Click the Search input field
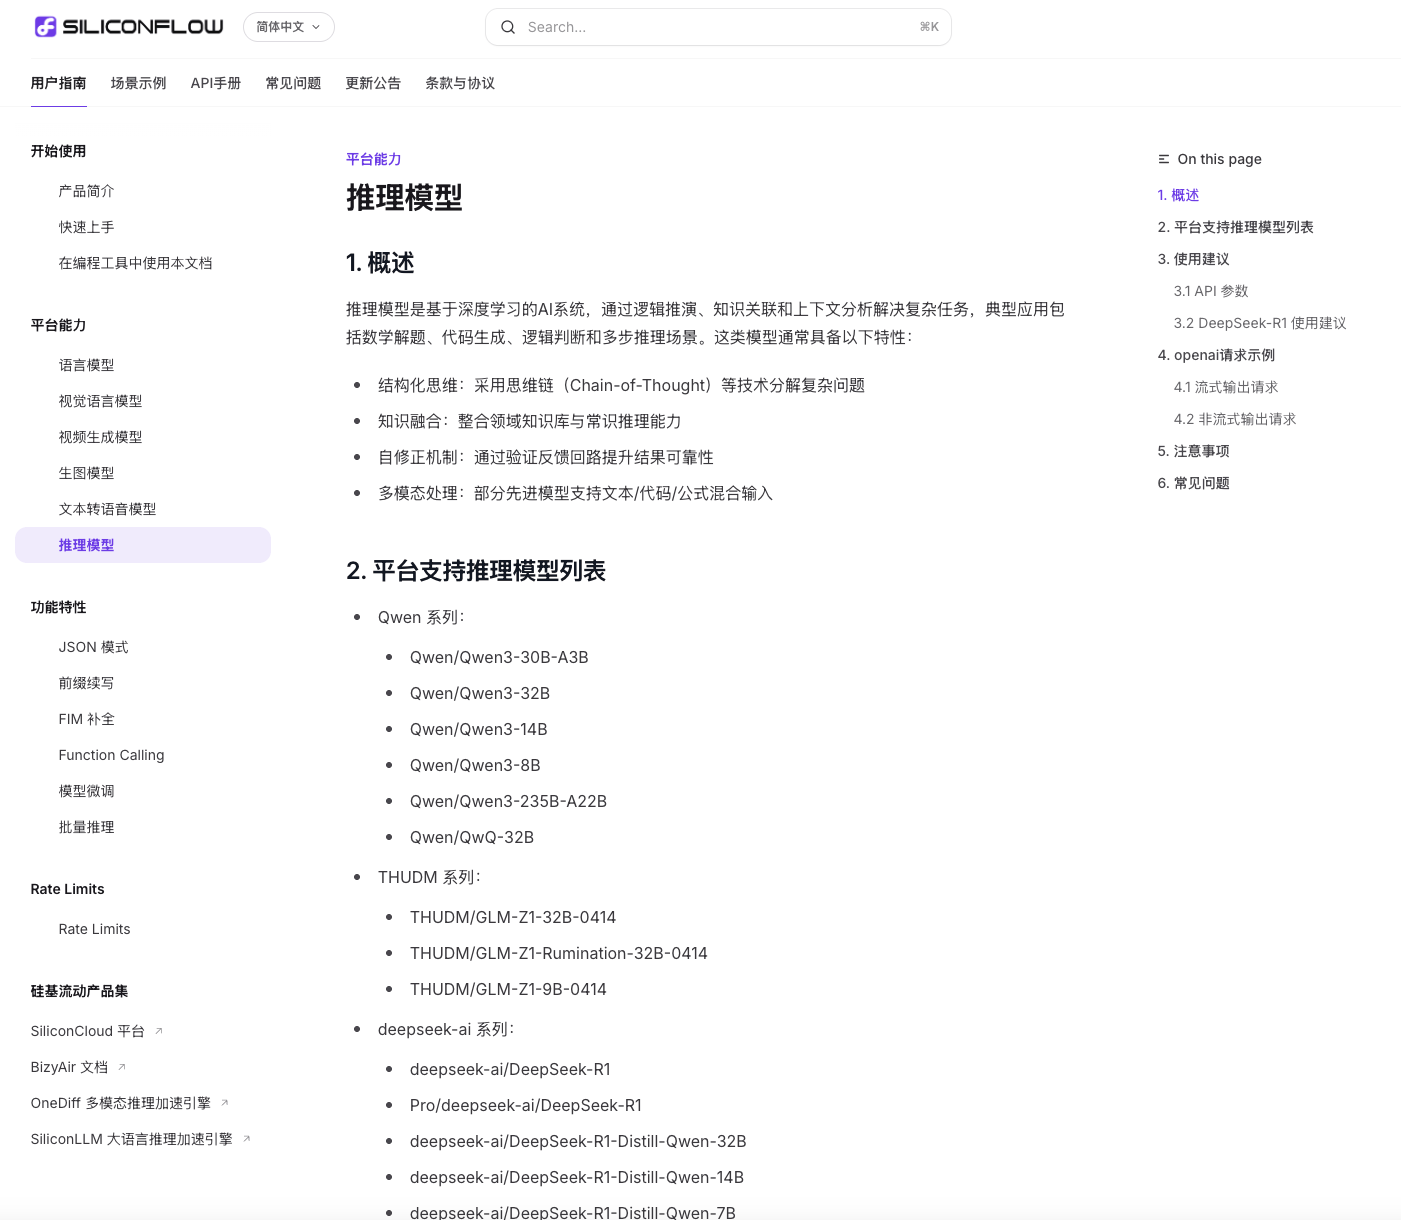This screenshot has height=1220, width=1401. pyautogui.click(x=718, y=27)
